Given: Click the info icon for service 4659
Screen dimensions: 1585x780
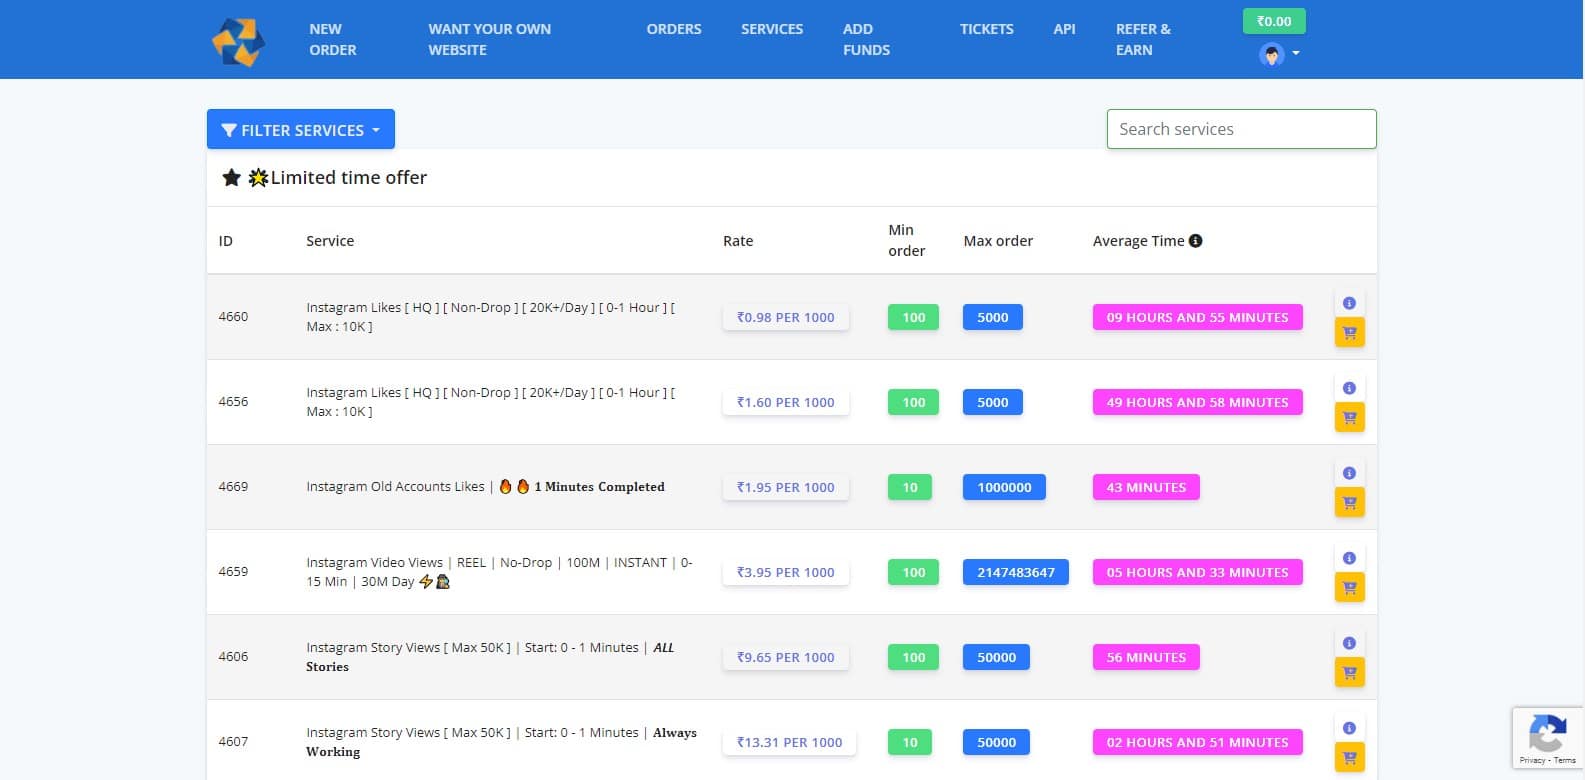Looking at the screenshot, I should coord(1349,558).
